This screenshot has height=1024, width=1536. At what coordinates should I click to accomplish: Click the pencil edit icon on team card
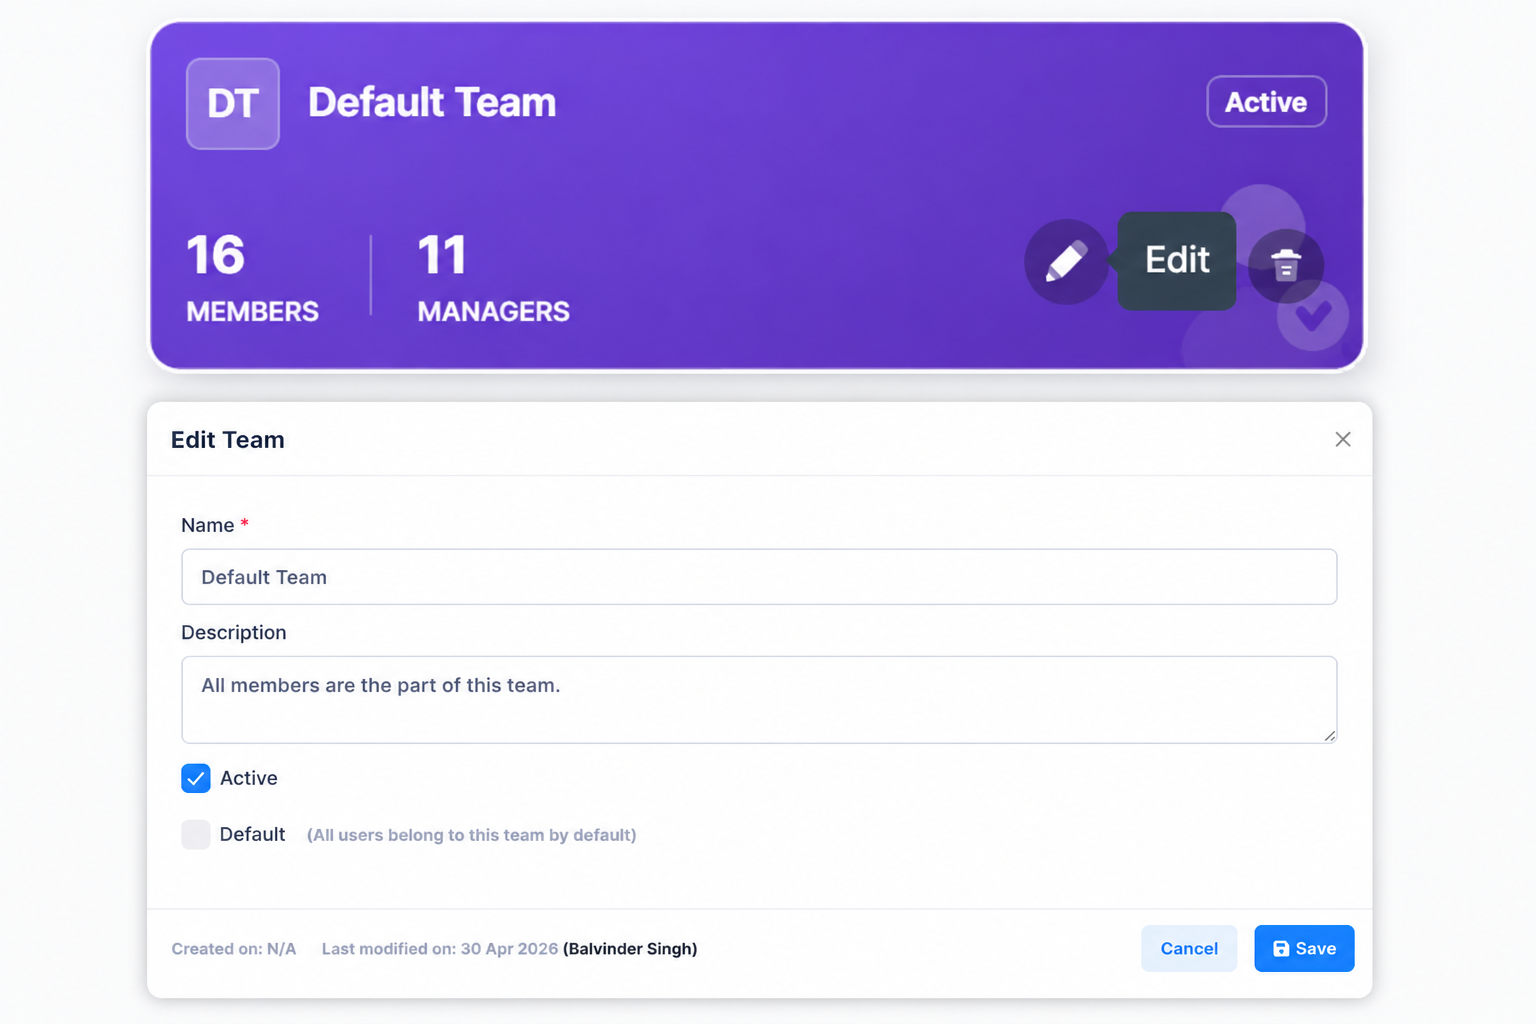tap(1067, 262)
